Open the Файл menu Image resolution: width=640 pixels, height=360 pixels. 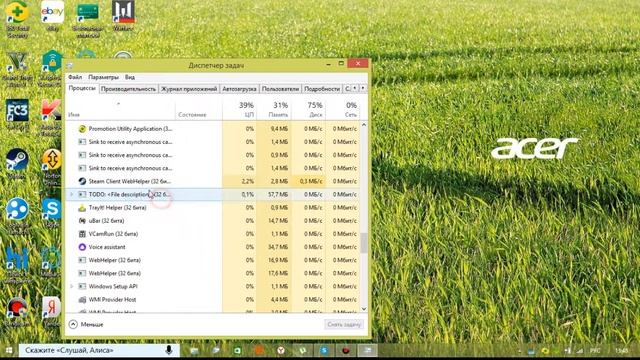[x=75, y=77]
